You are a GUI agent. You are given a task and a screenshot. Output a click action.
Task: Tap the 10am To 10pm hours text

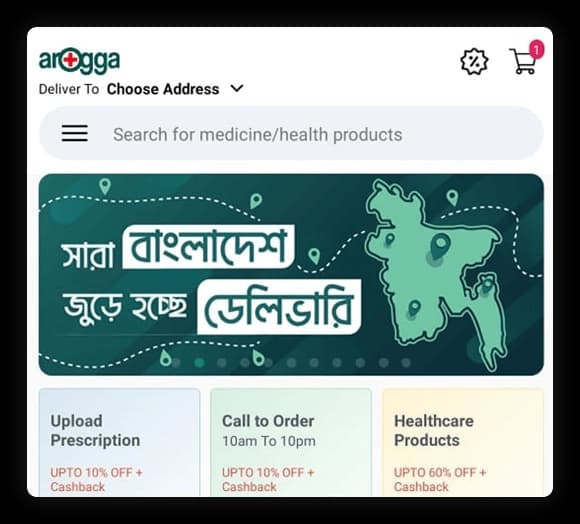(269, 441)
